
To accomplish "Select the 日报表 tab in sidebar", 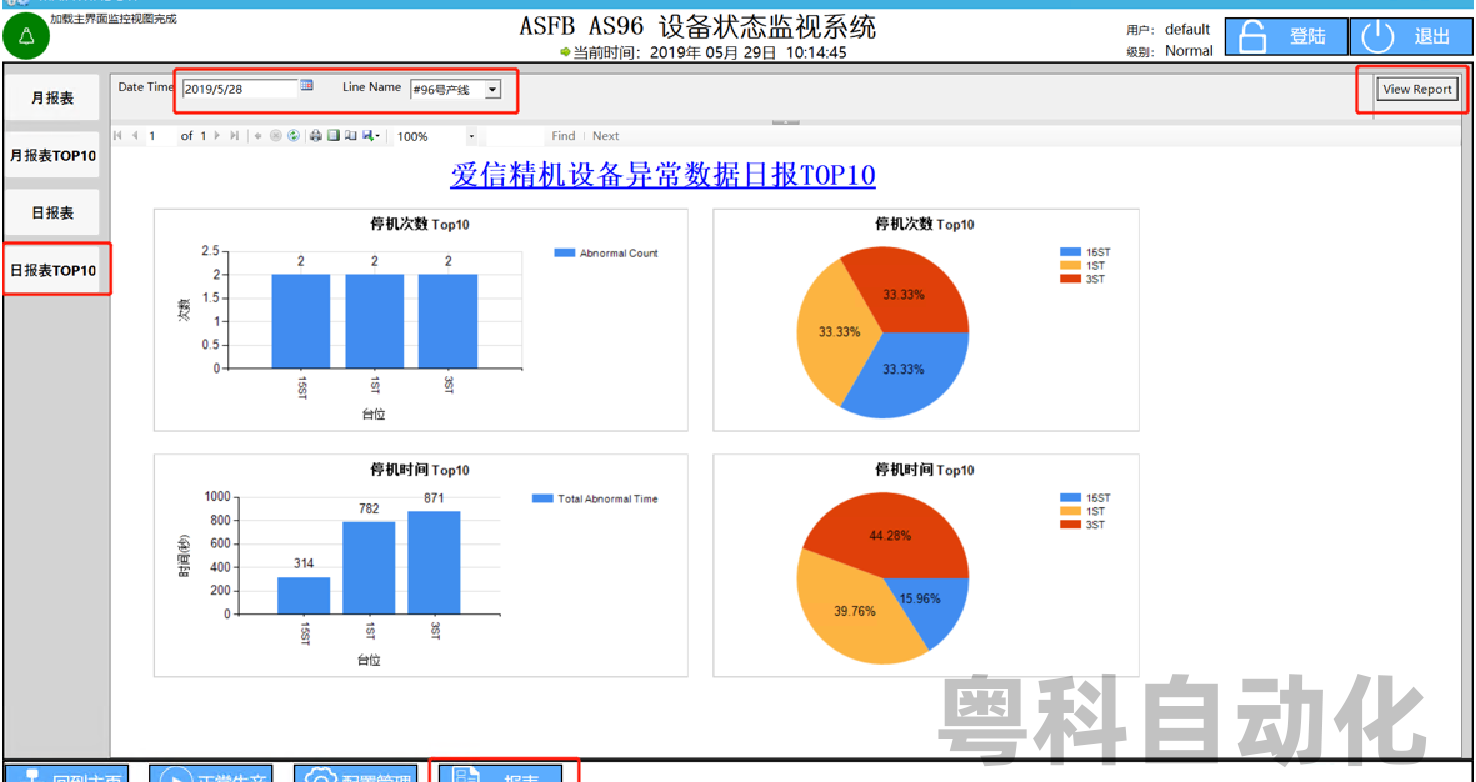I will 52,213.
